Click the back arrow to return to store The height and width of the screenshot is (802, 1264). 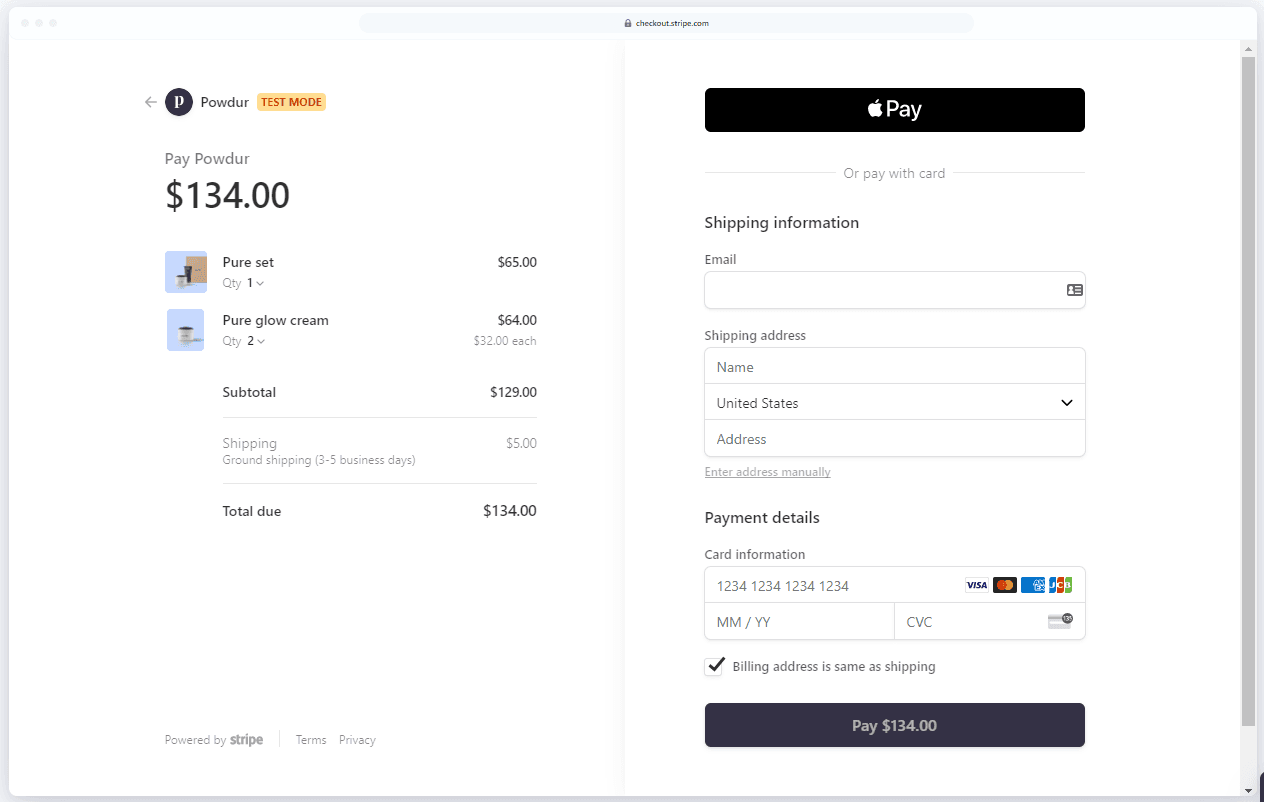tap(150, 101)
